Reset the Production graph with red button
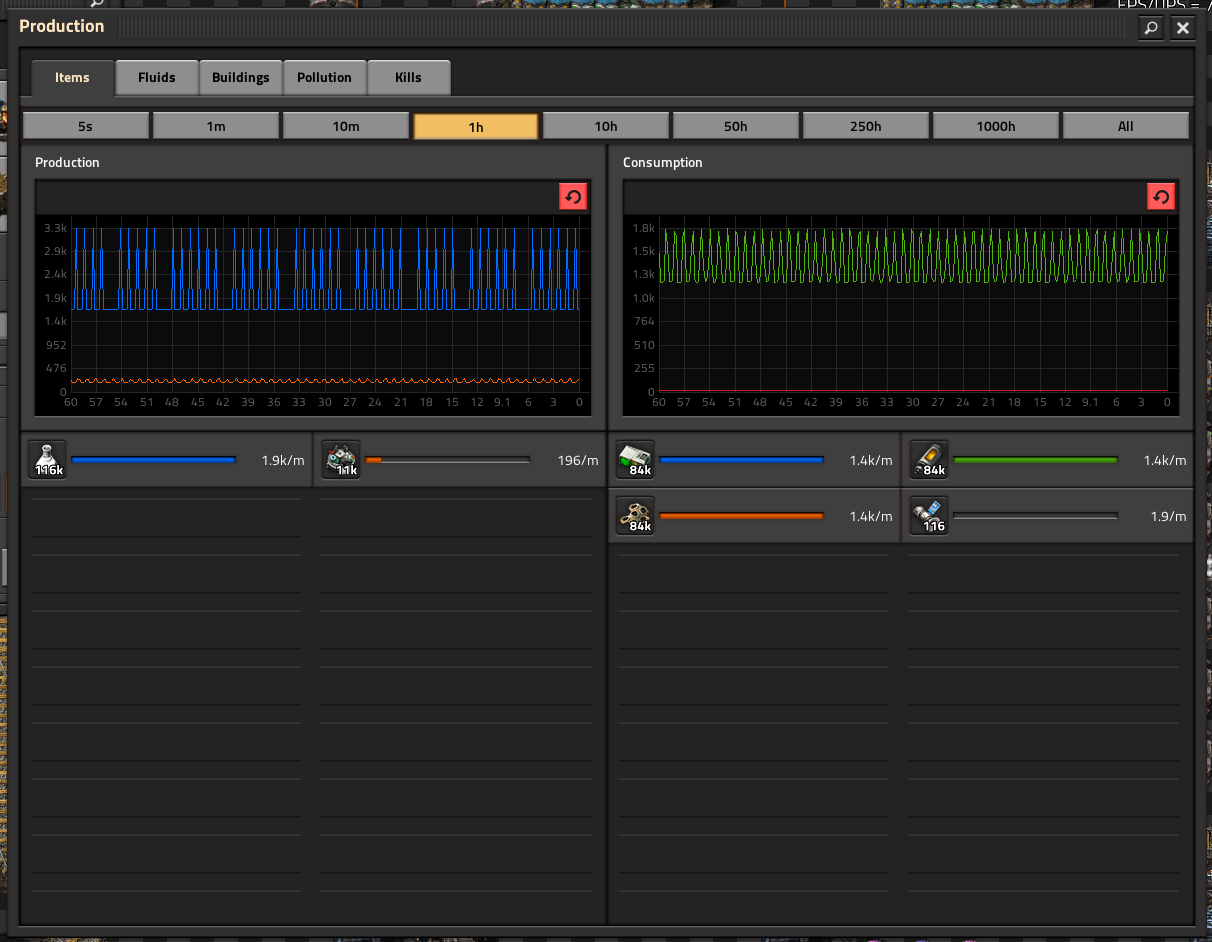The image size is (1212, 942). (x=573, y=197)
